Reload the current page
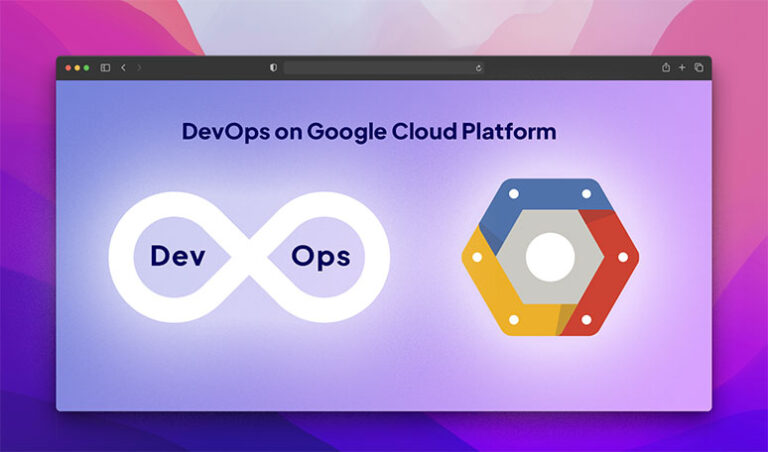The width and height of the screenshot is (768, 452). 479,68
